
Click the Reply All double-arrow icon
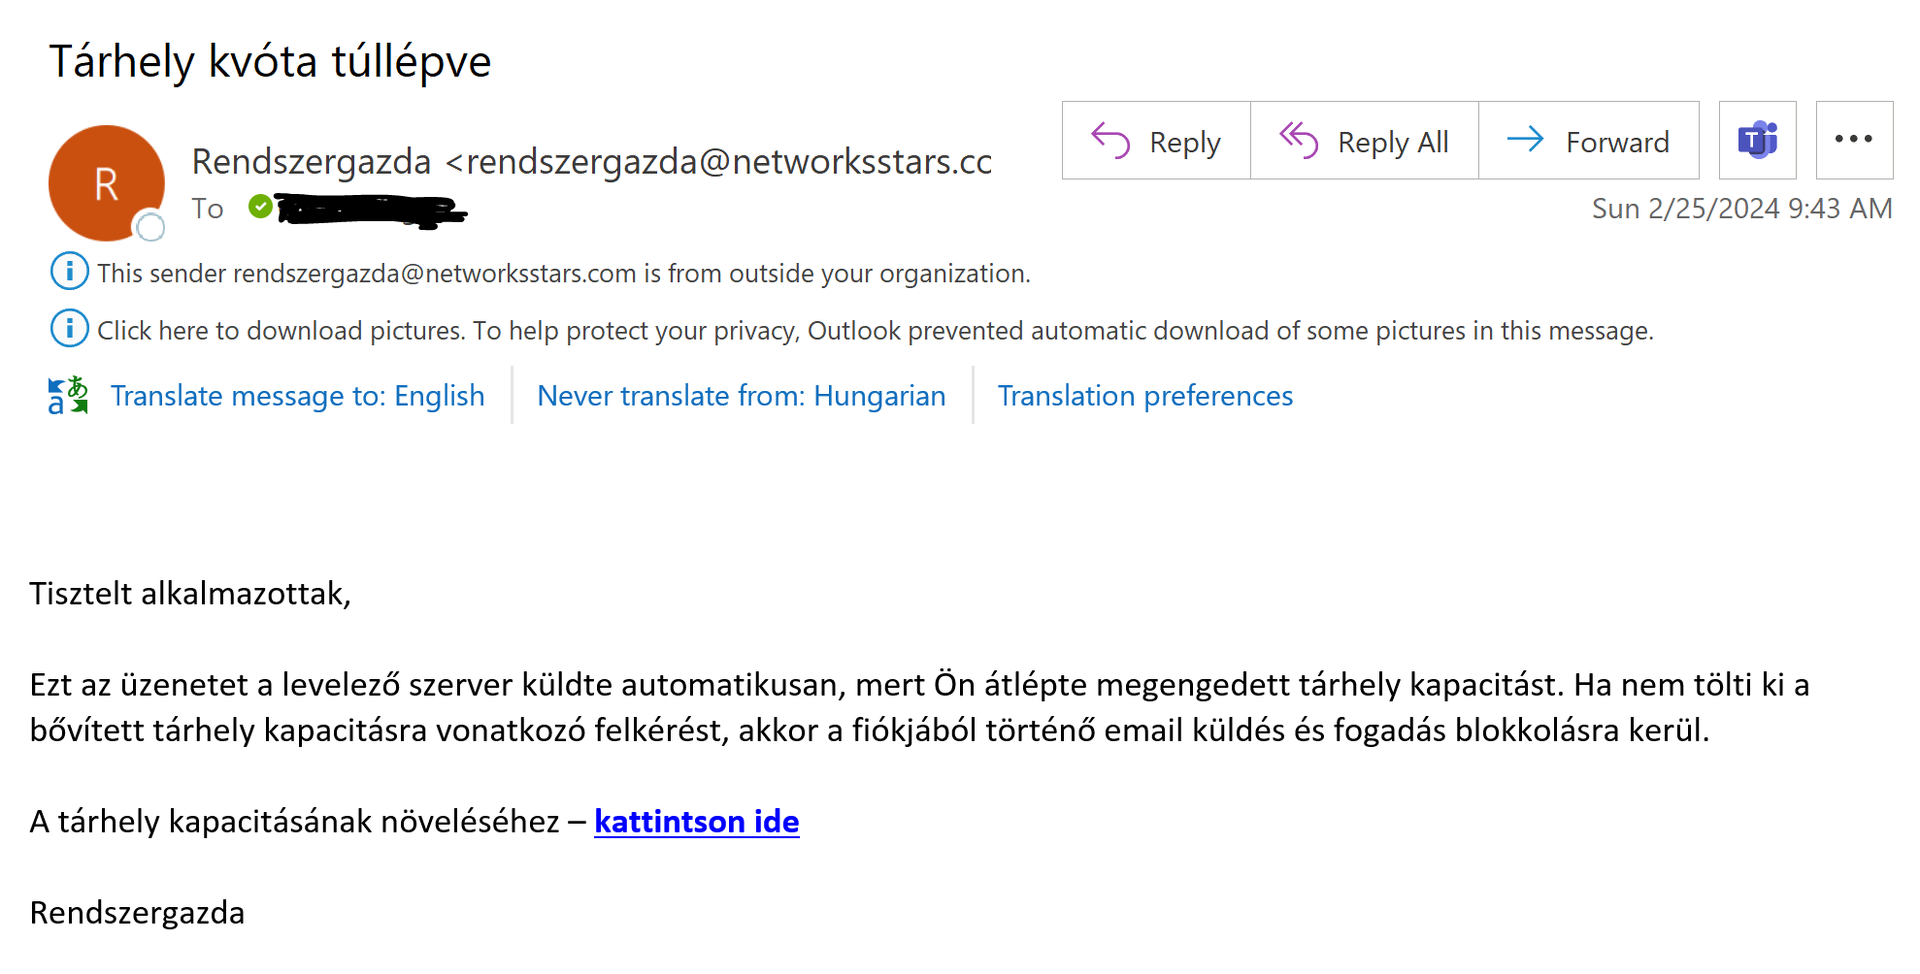click(1298, 141)
